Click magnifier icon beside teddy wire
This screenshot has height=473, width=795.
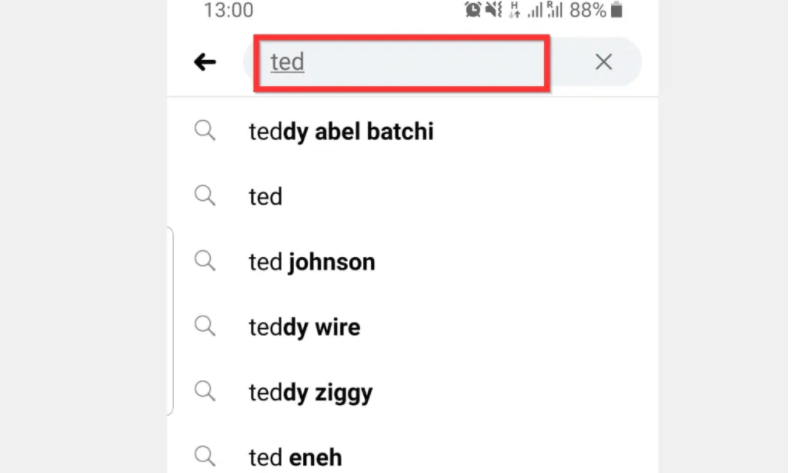[205, 326]
